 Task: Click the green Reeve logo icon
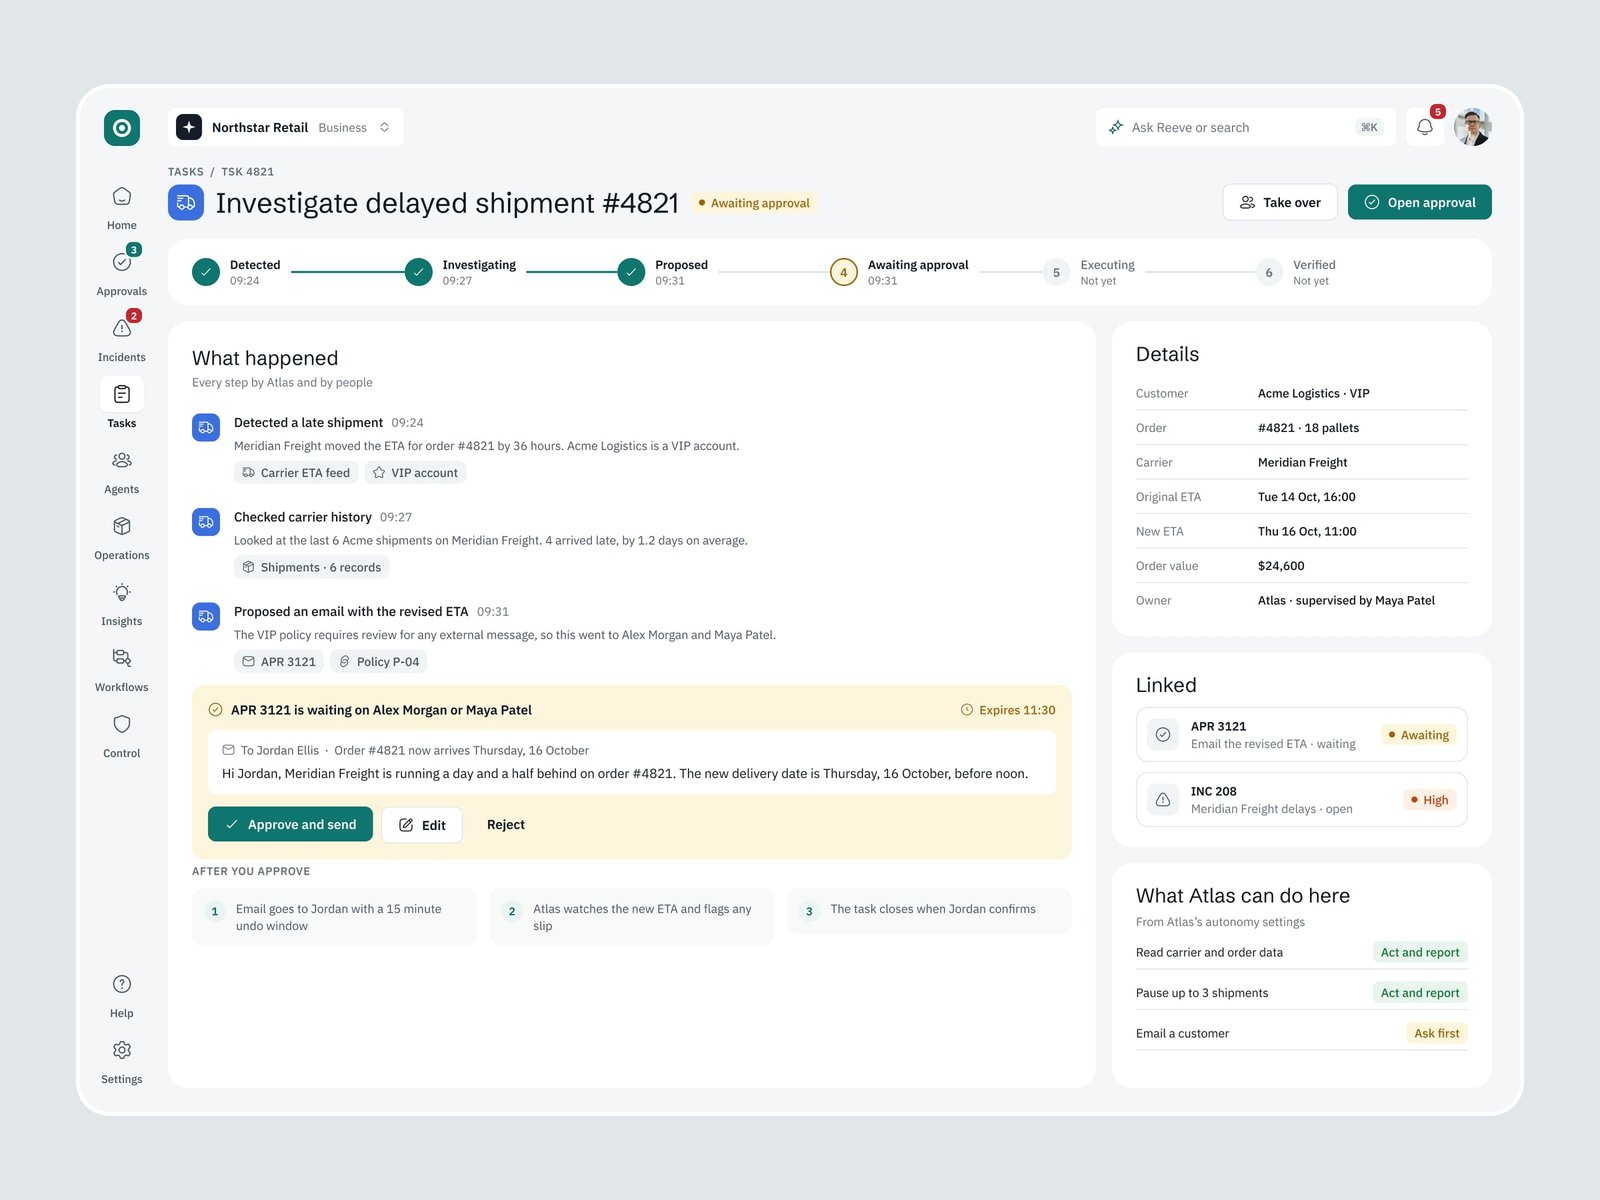(x=122, y=128)
